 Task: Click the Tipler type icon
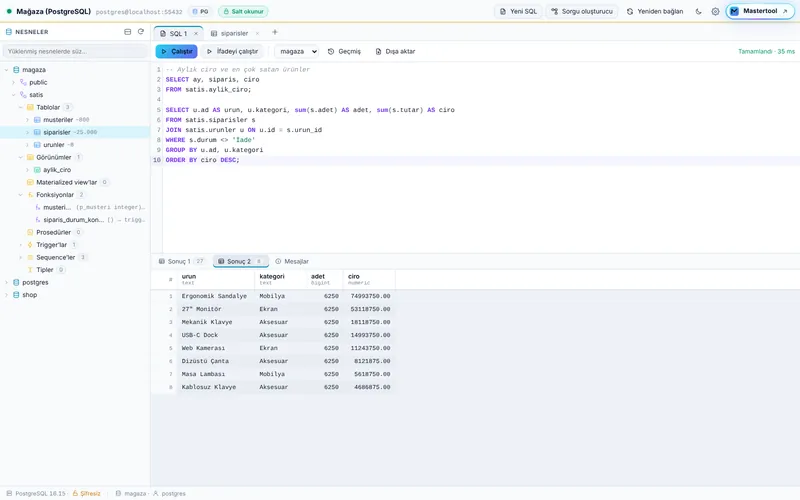(30, 270)
